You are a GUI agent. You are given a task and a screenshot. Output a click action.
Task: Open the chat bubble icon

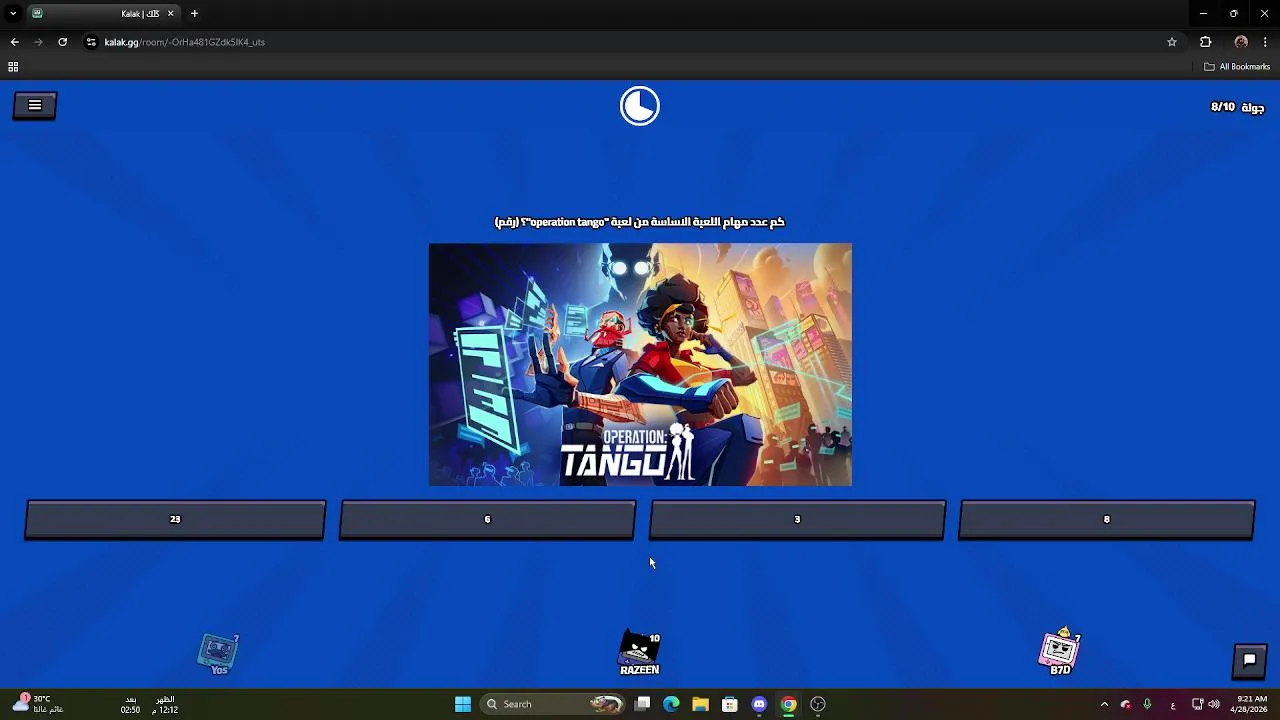pyautogui.click(x=1249, y=660)
